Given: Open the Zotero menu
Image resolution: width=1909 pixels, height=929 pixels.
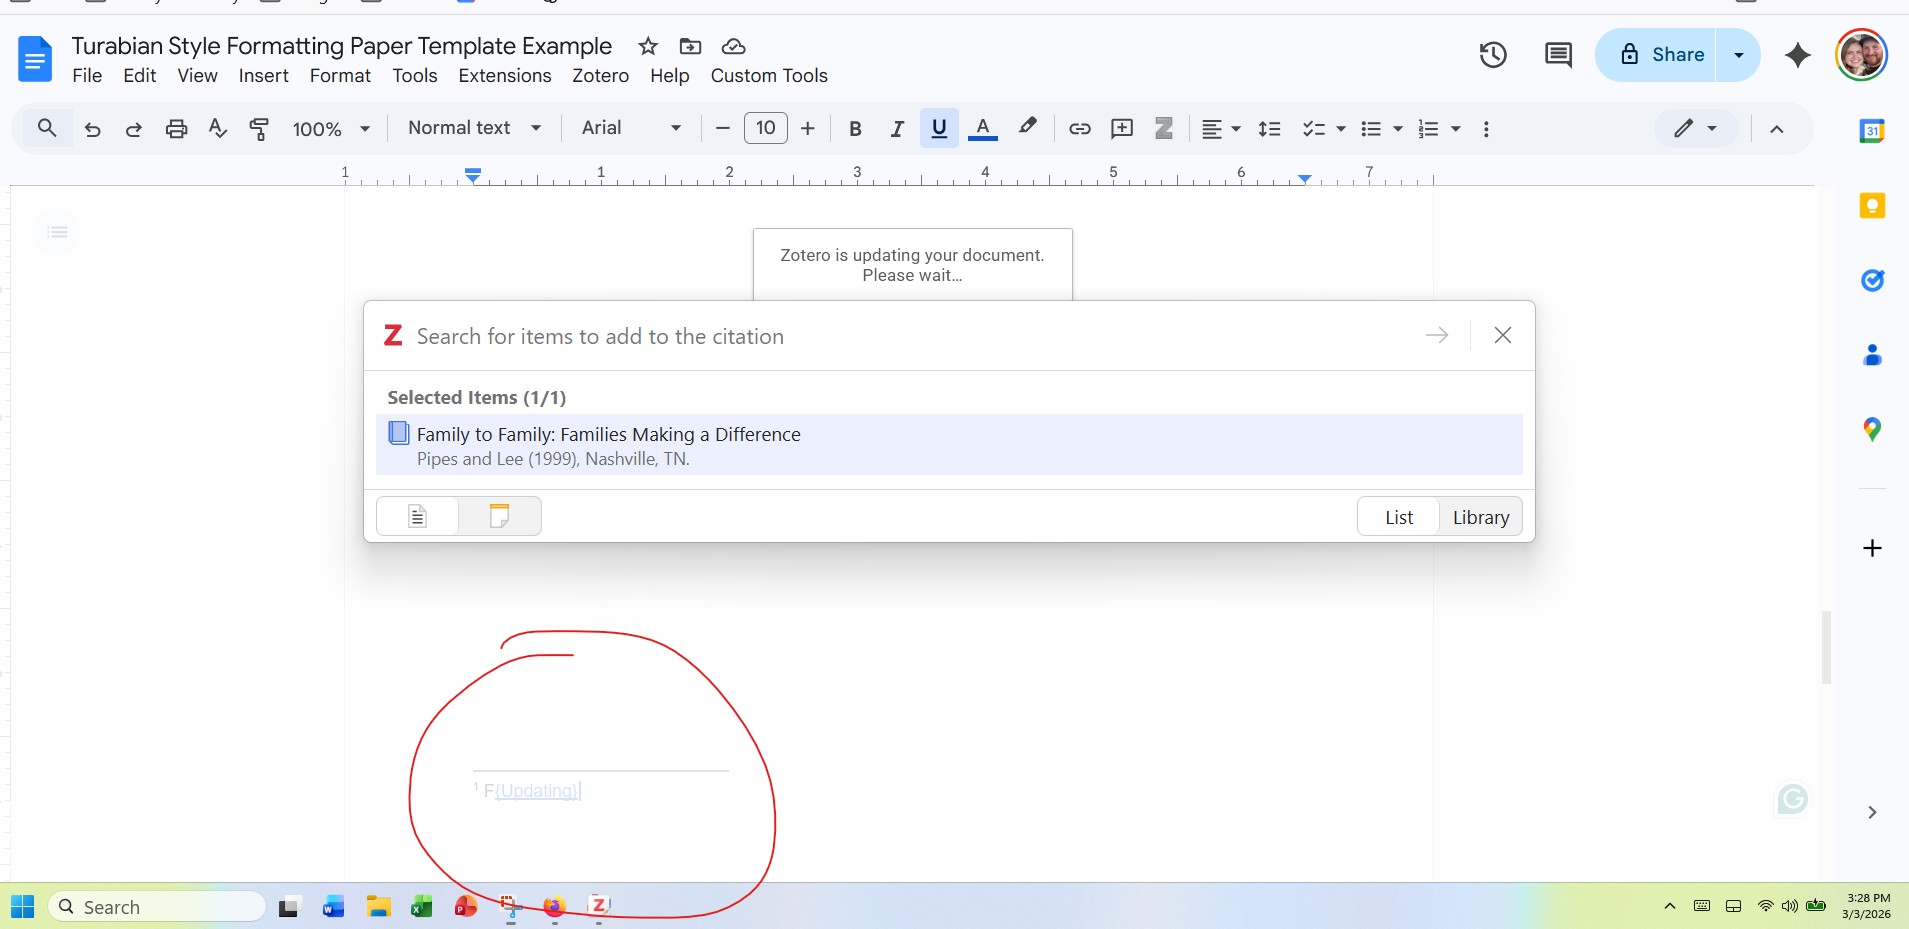Looking at the screenshot, I should point(600,76).
